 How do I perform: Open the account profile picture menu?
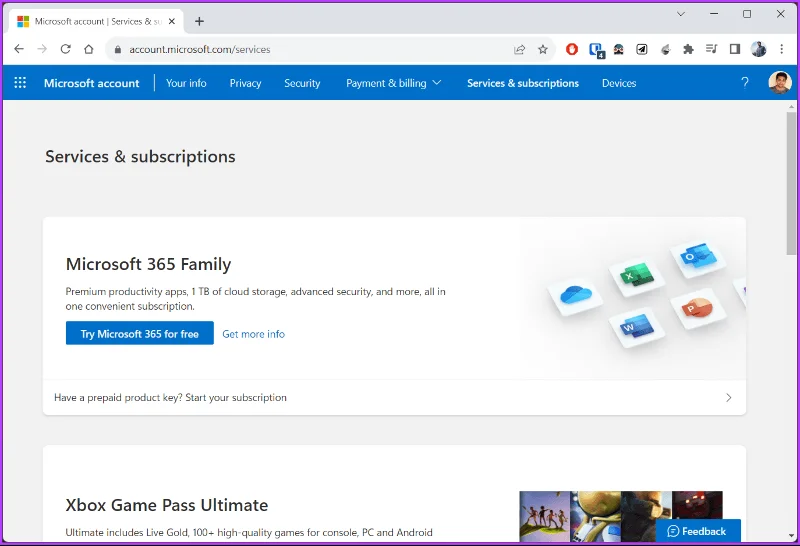pyautogui.click(x=780, y=83)
